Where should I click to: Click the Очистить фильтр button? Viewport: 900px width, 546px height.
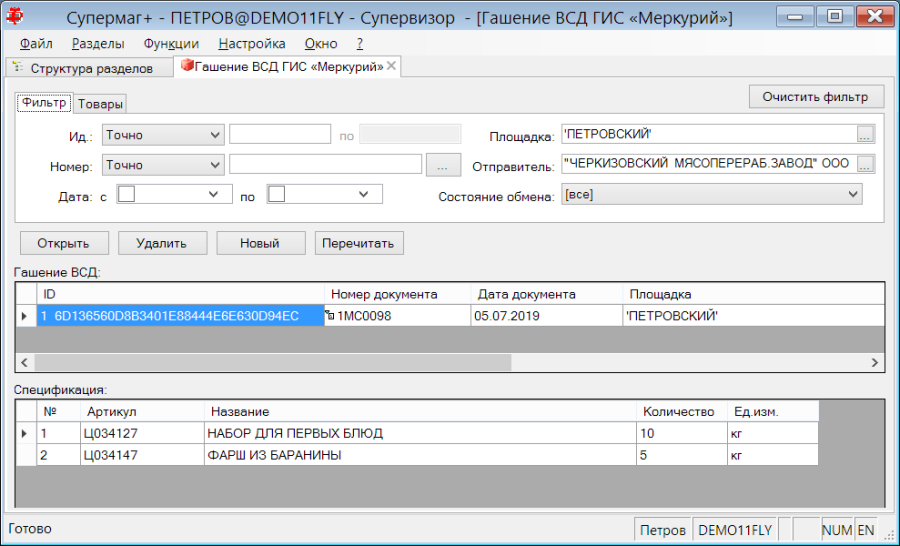[x=815, y=96]
